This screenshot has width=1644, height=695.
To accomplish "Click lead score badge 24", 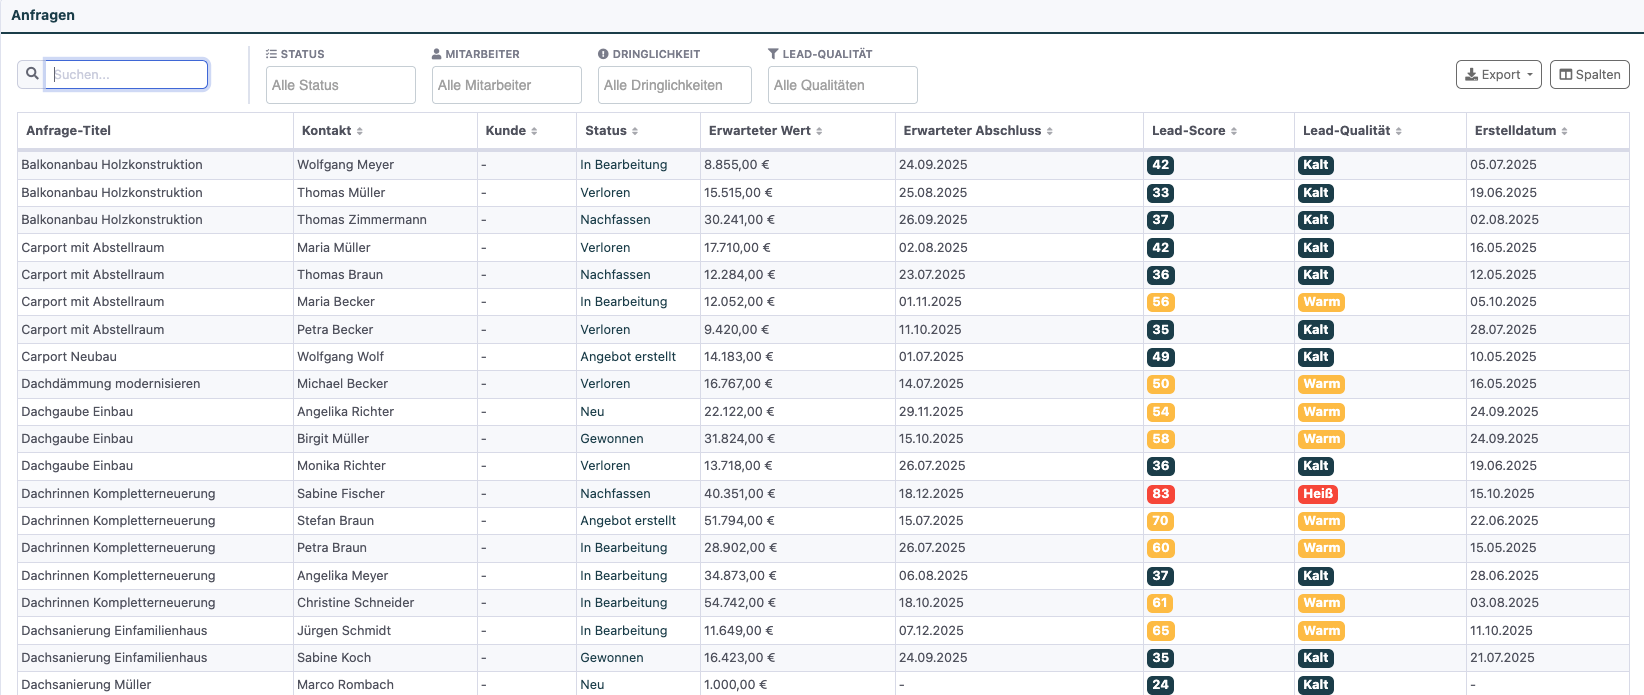I will (x=1160, y=685).
